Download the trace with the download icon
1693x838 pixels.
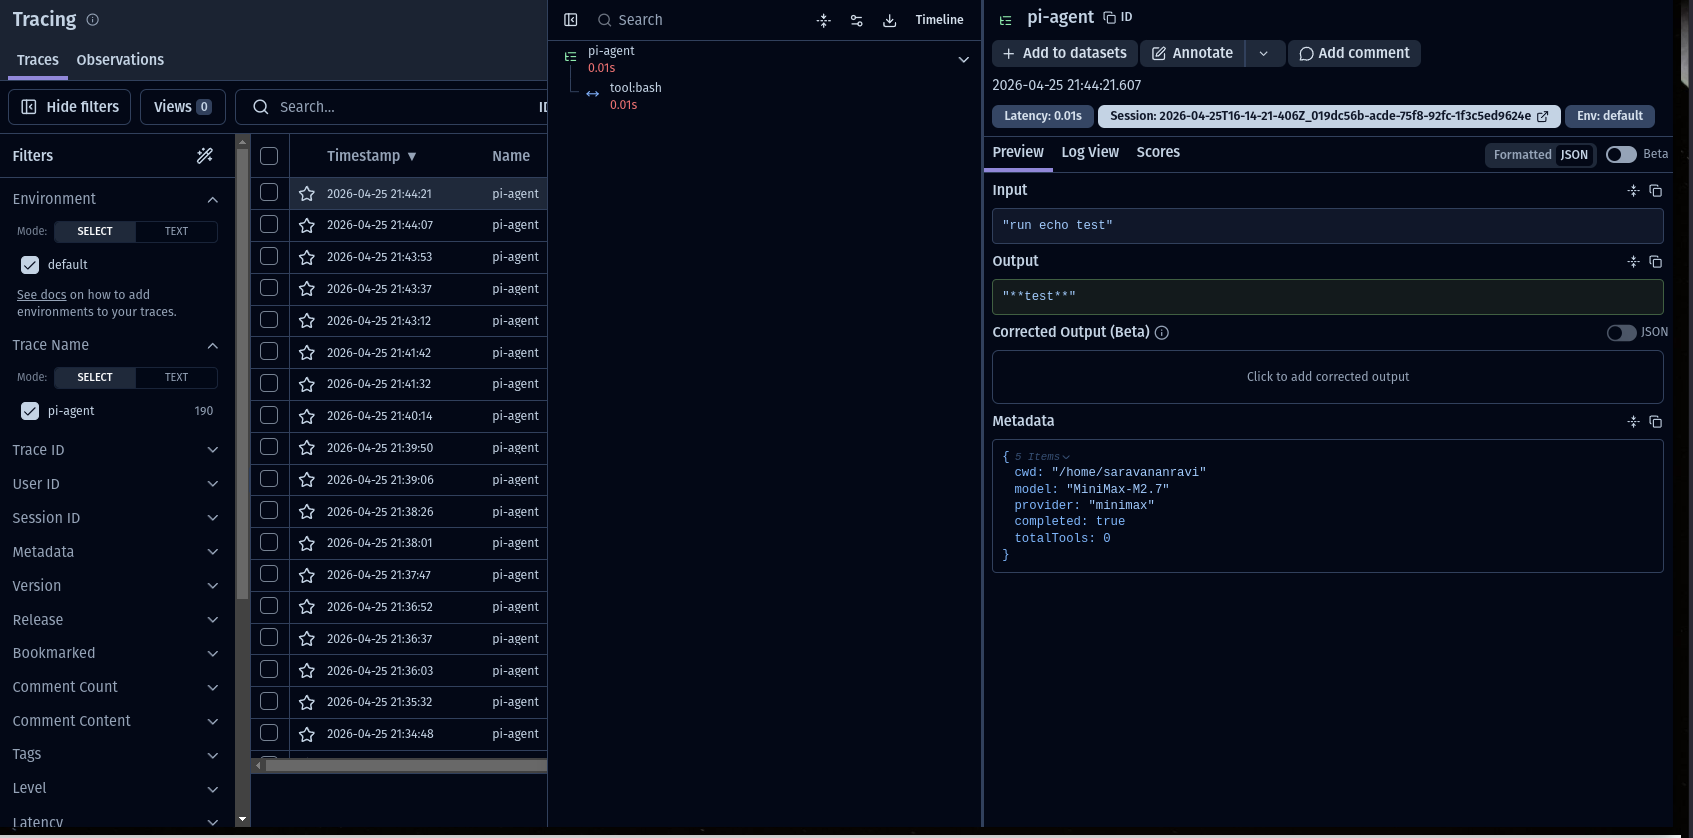coord(890,20)
